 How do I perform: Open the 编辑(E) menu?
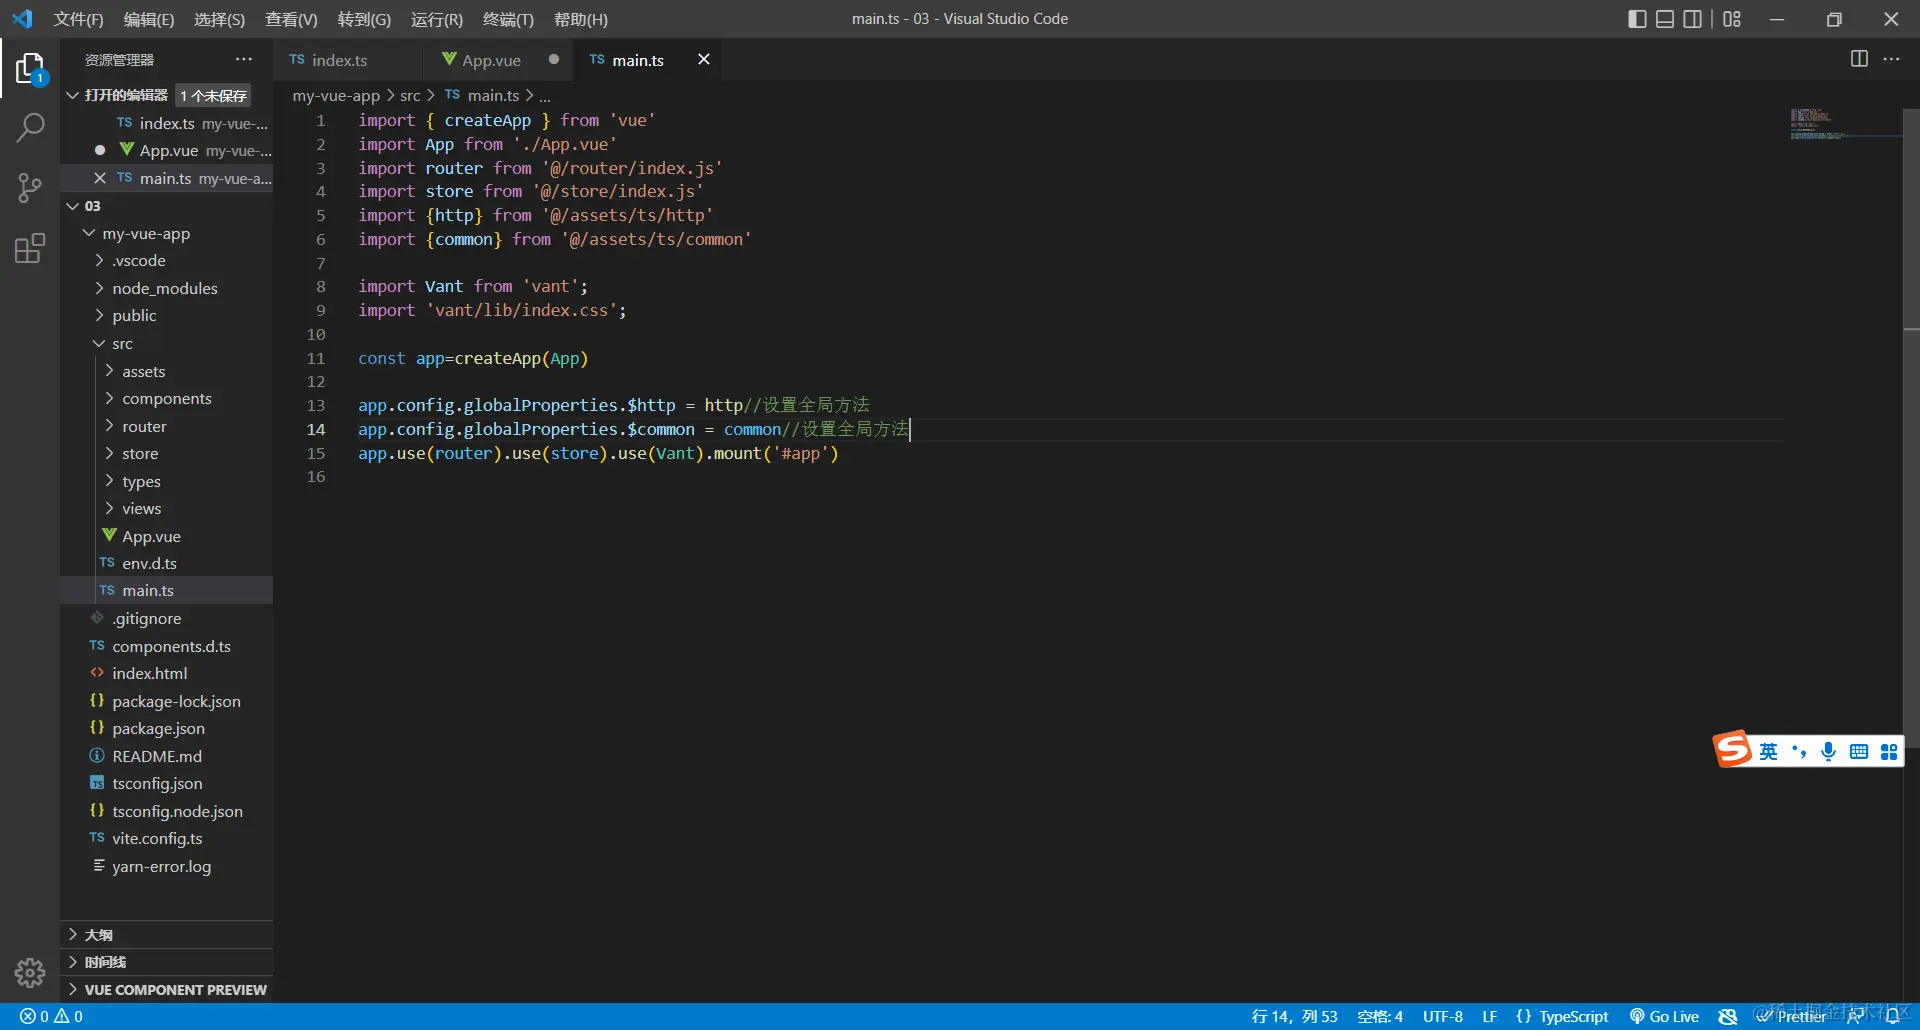pyautogui.click(x=149, y=19)
